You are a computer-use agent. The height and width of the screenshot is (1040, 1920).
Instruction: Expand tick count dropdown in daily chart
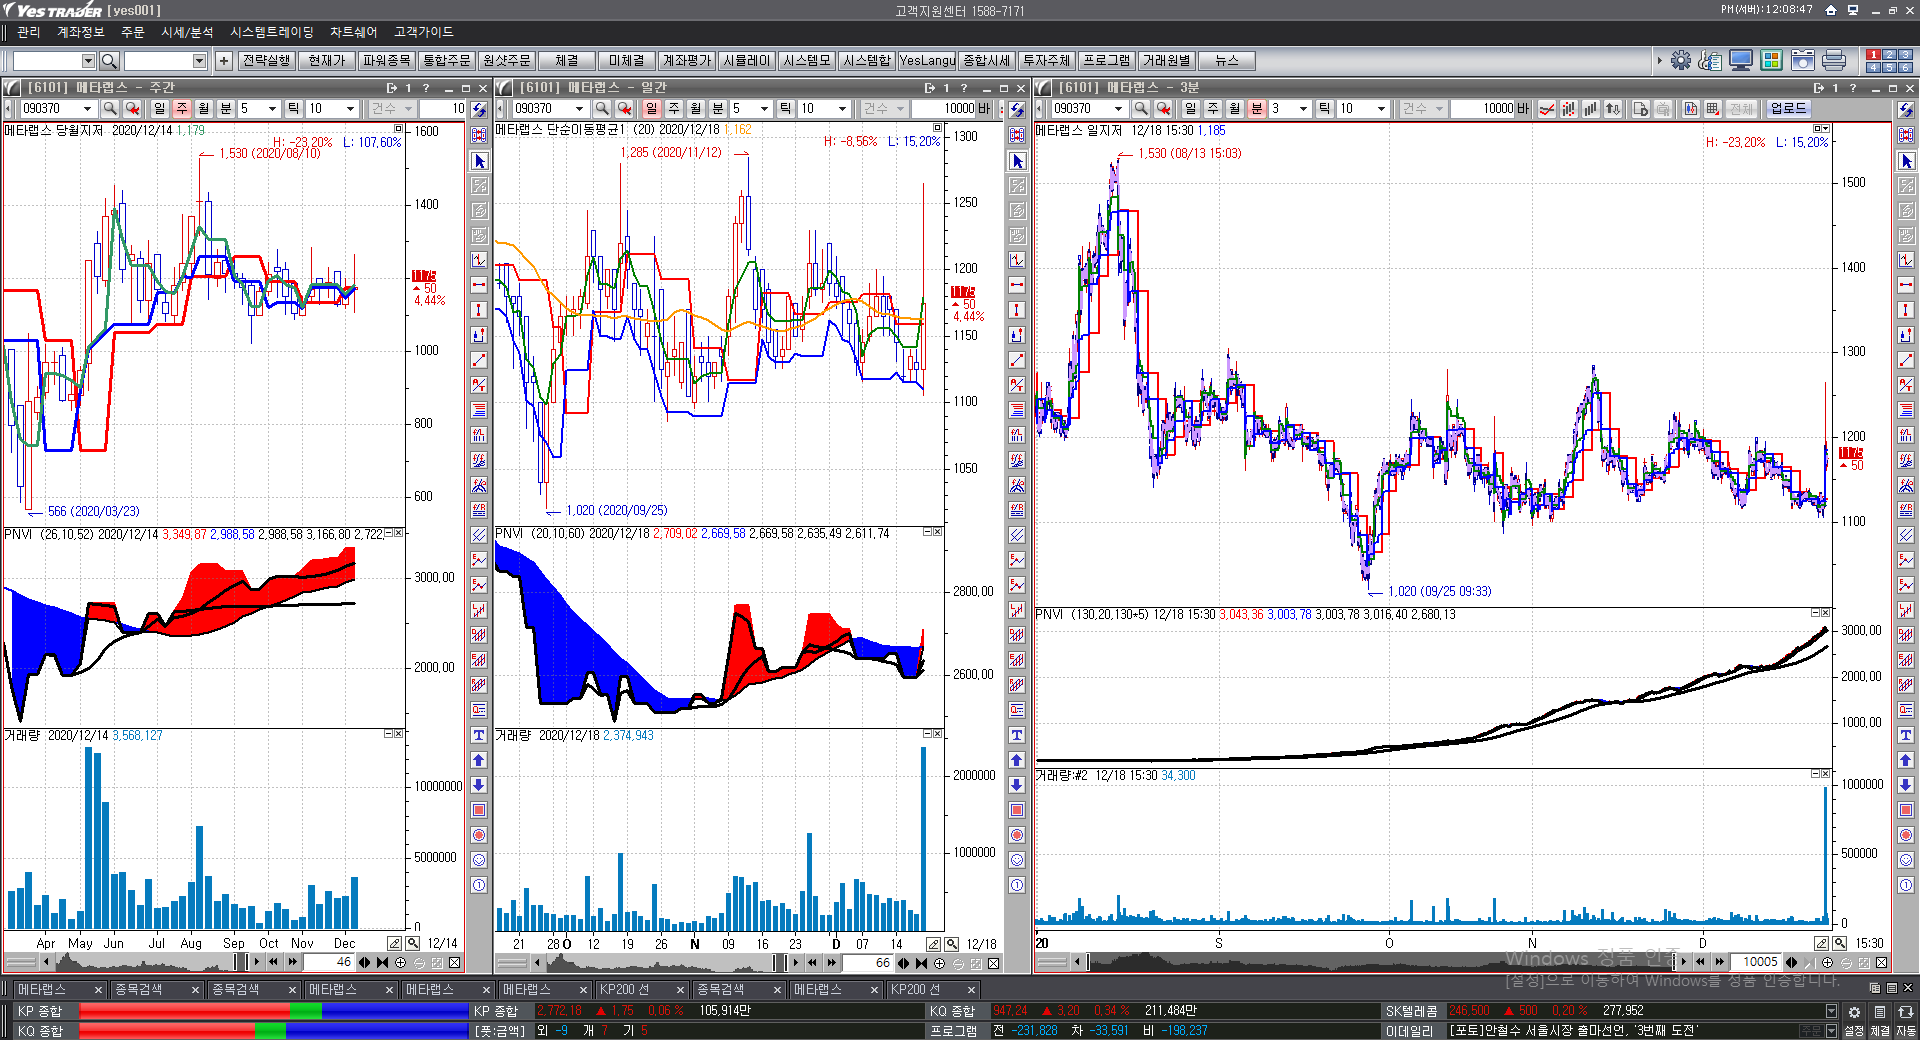pos(842,109)
